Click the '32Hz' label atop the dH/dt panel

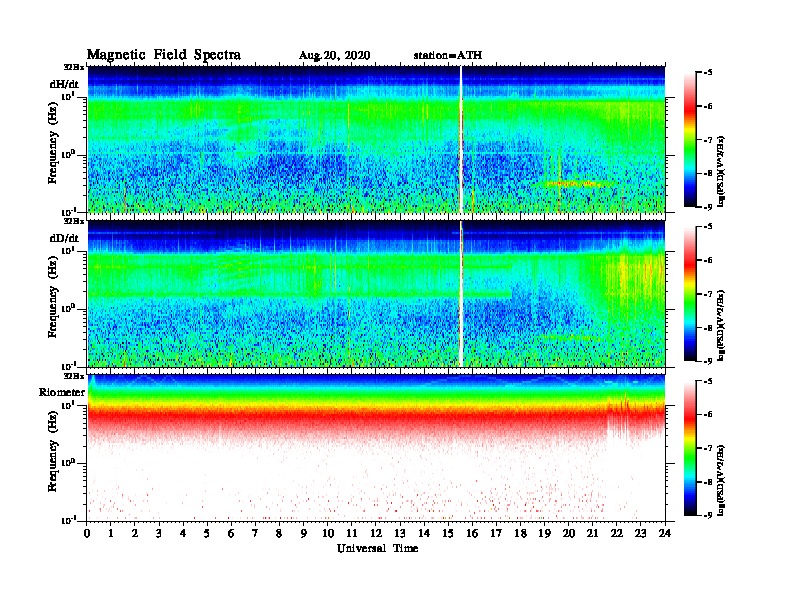[74, 67]
